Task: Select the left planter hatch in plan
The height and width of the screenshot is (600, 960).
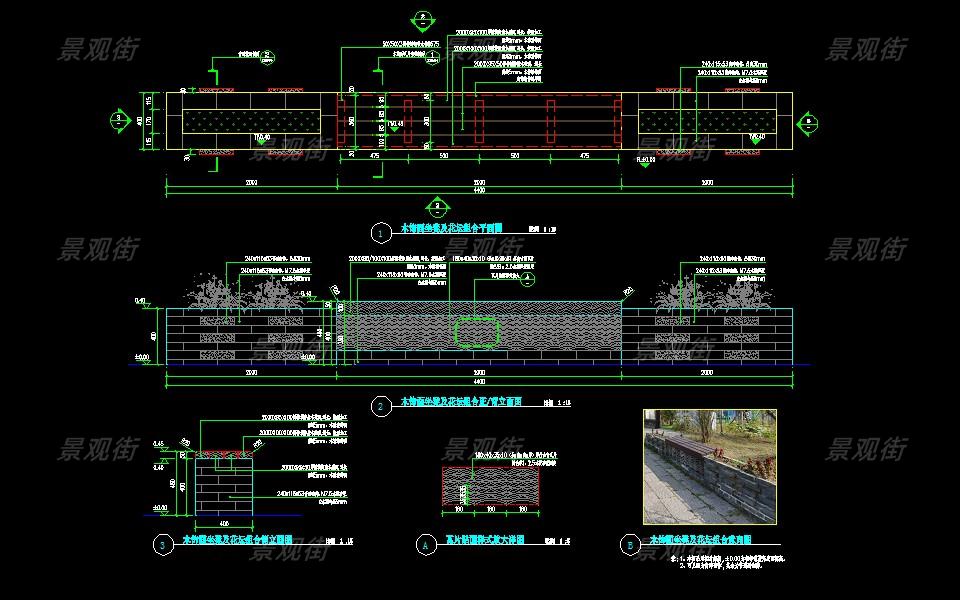Action: (x=251, y=122)
